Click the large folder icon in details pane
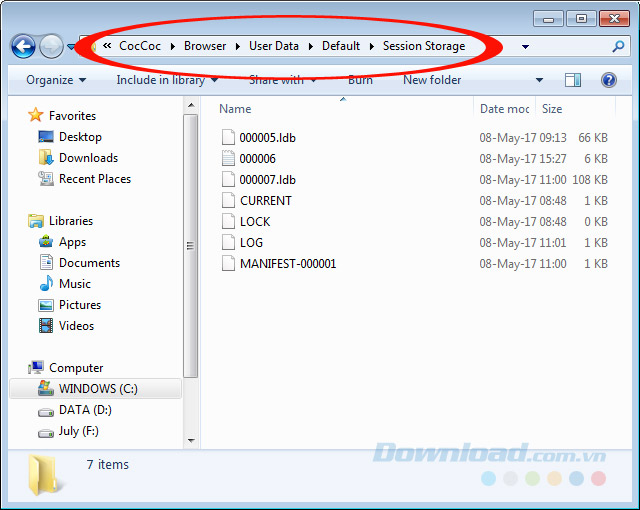 click(x=45, y=475)
